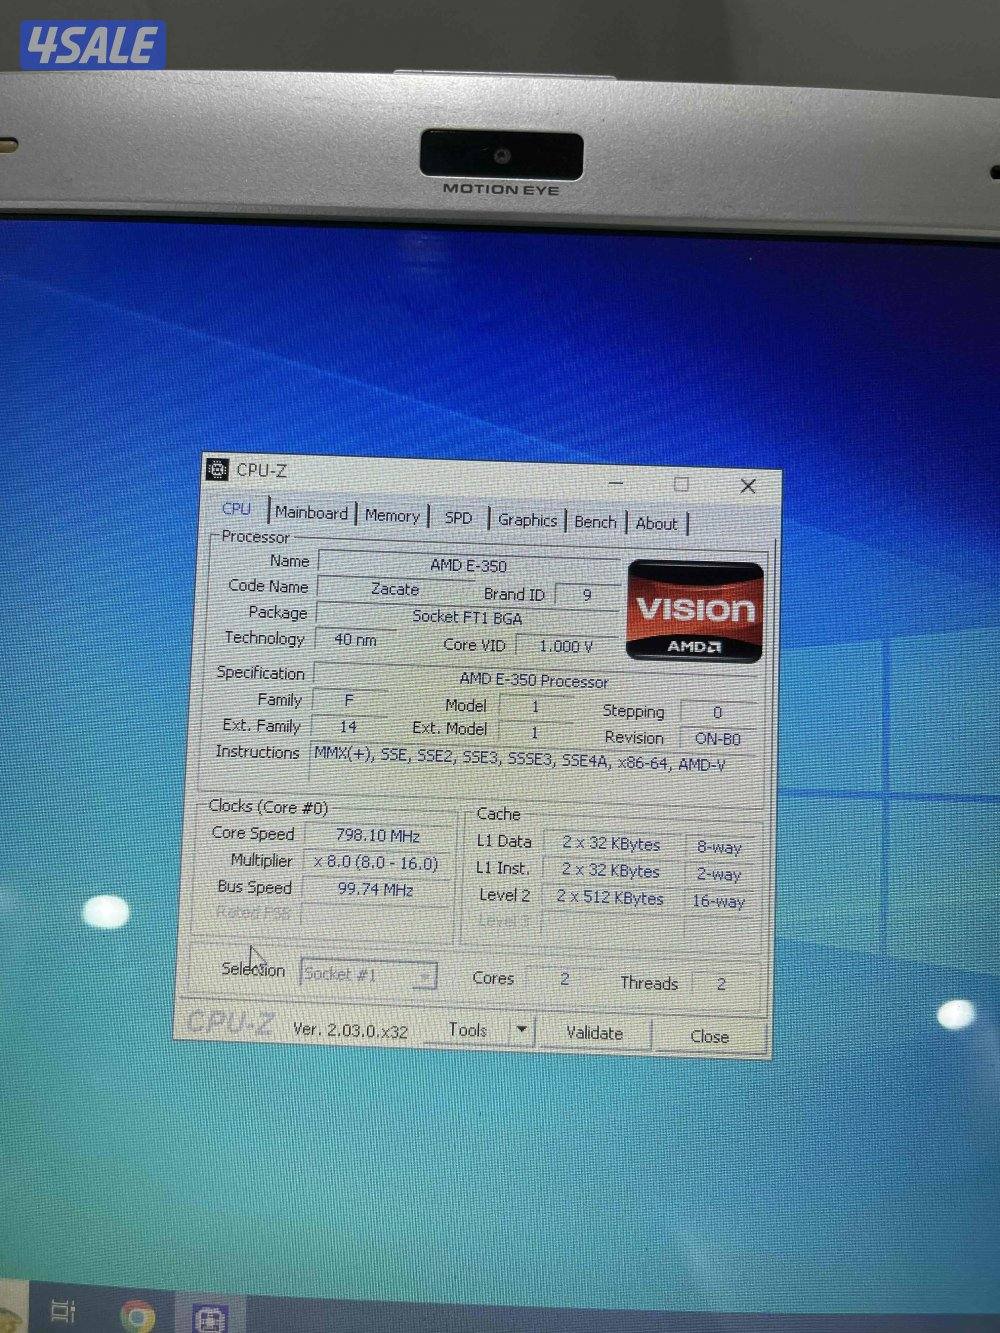This screenshot has width=1000, height=1333.
Task: Open the SPD tab
Action: tap(458, 516)
